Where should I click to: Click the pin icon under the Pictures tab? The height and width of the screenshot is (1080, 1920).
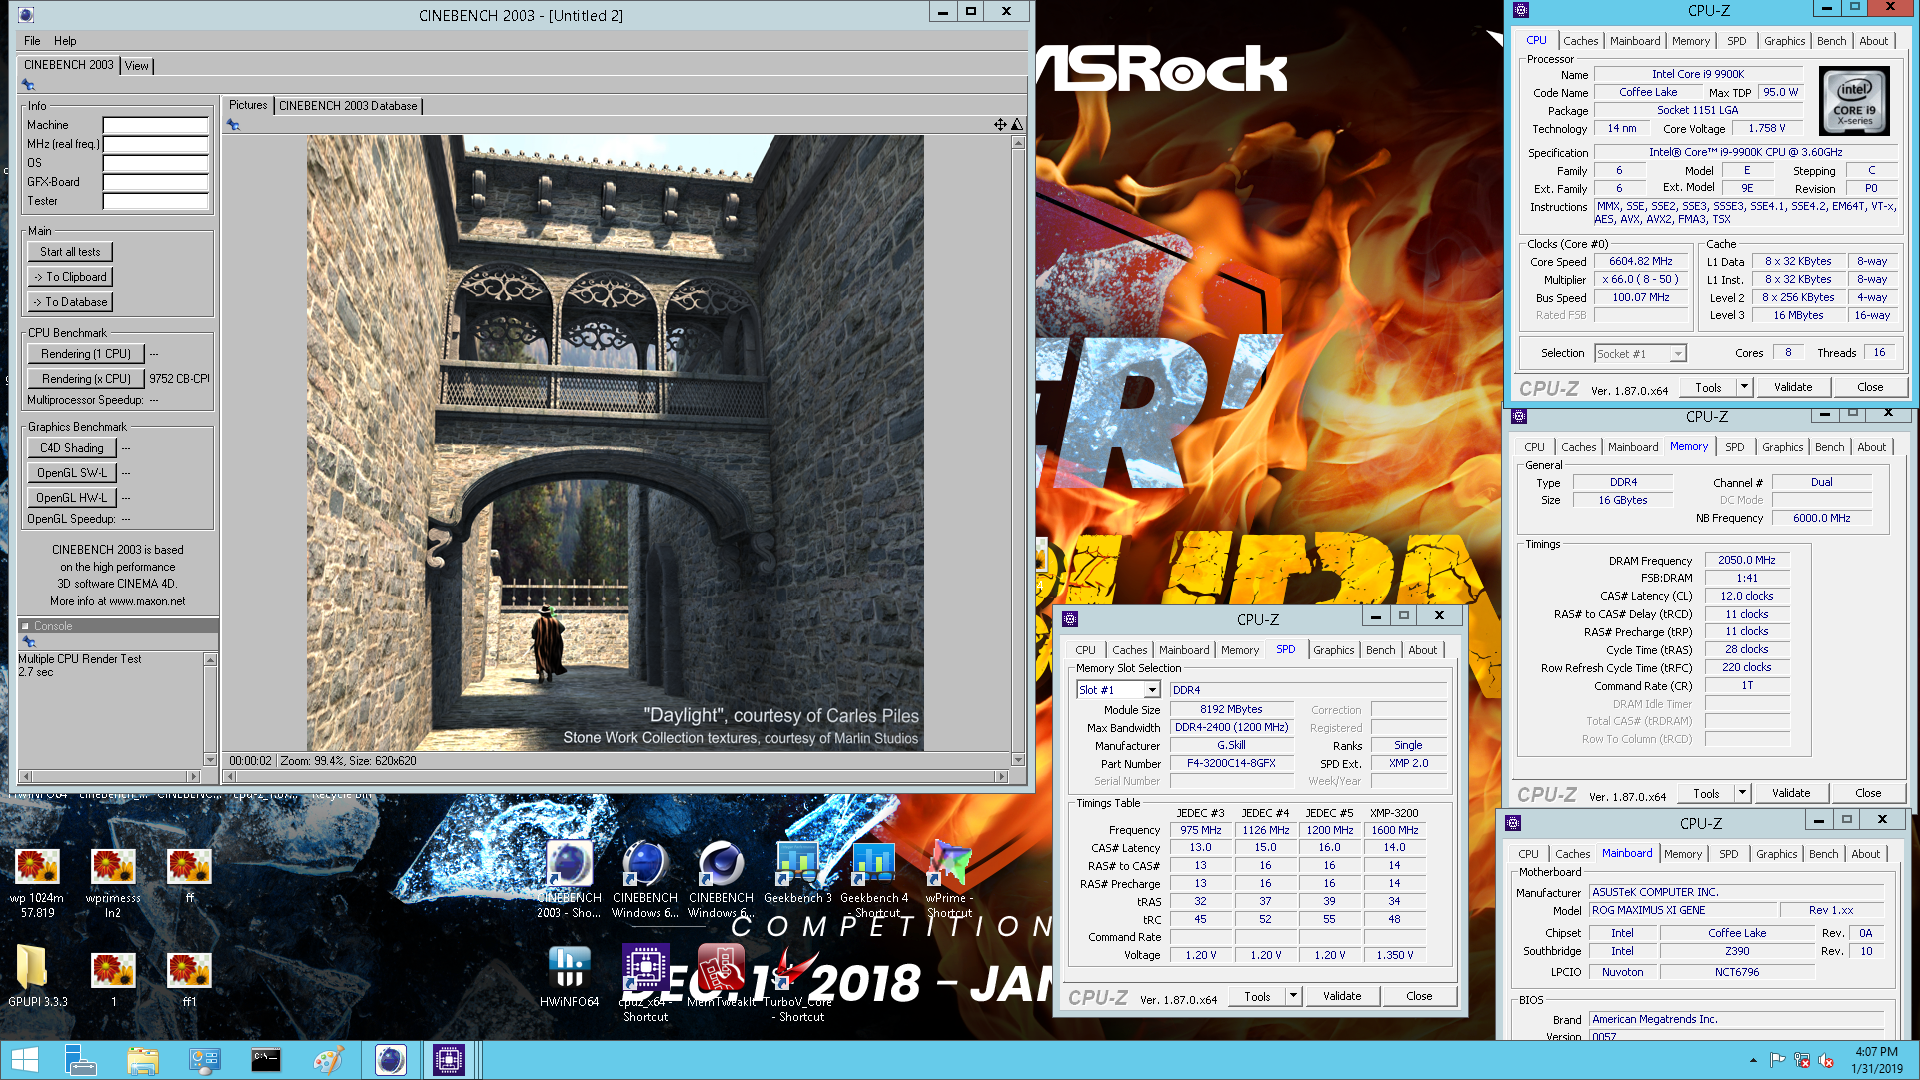233,125
